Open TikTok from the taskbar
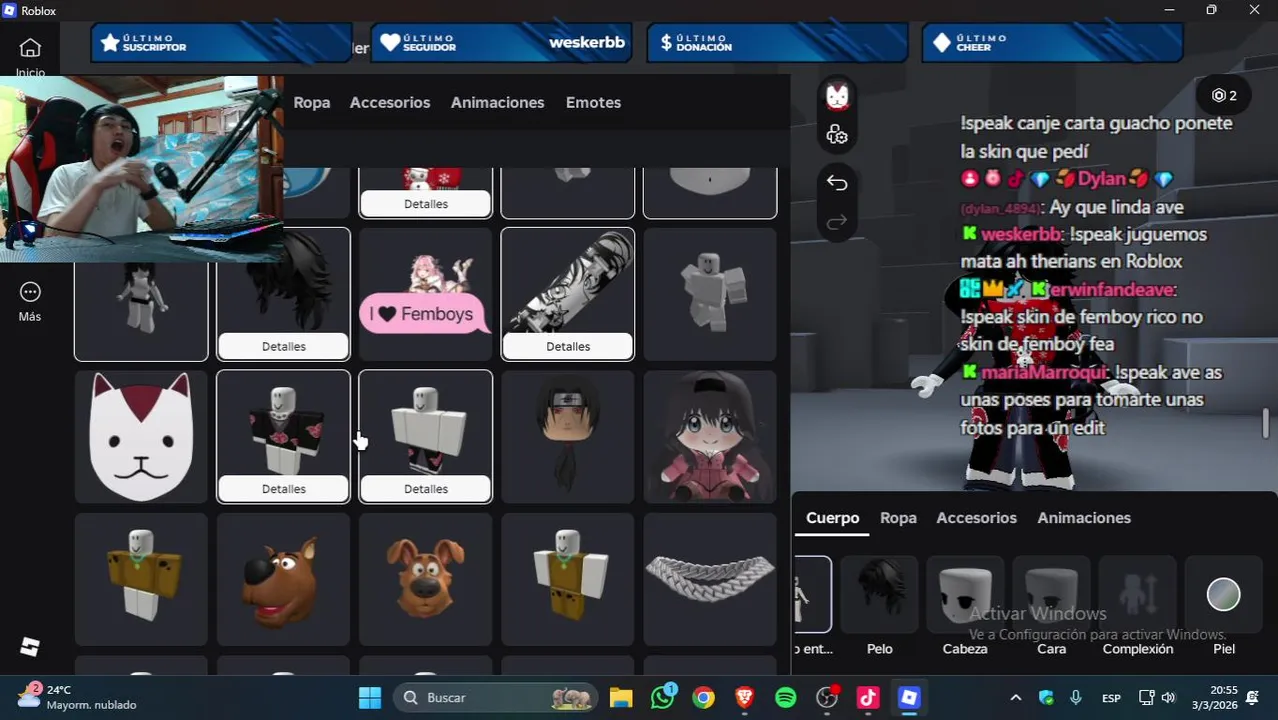The image size is (1278, 720). (x=867, y=697)
